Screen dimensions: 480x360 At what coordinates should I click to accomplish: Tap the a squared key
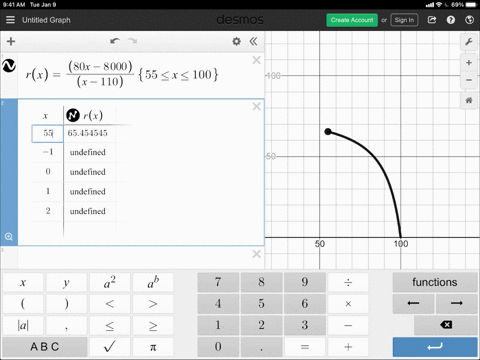pos(110,282)
